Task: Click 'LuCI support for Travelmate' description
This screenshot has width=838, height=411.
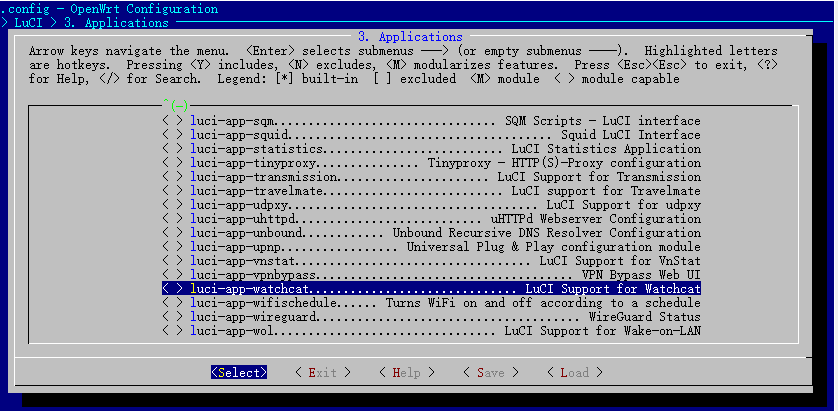Action: coord(606,191)
